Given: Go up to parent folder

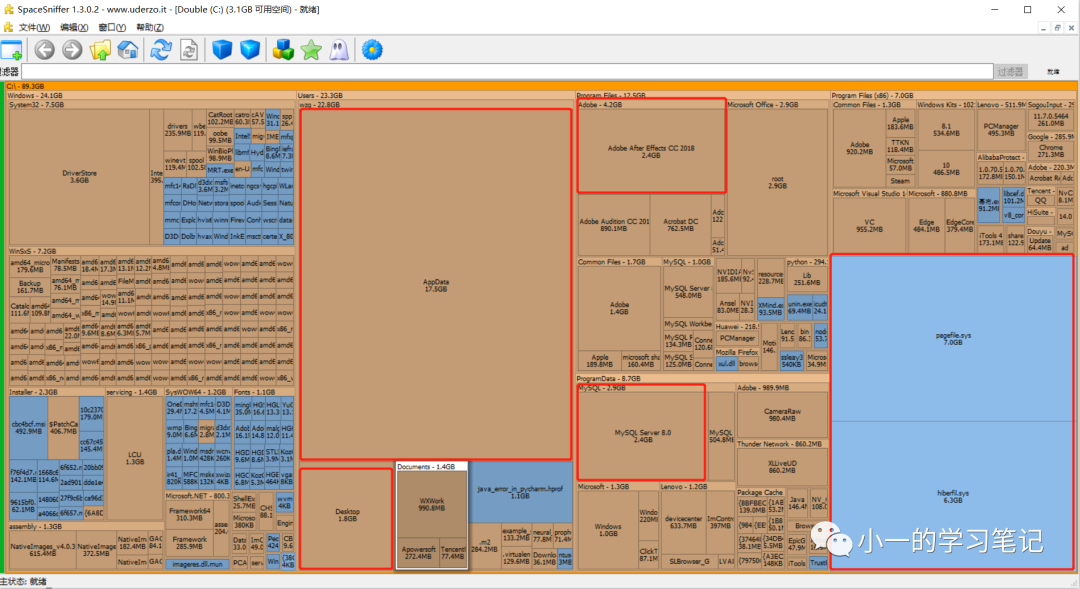Looking at the screenshot, I should [x=101, y=49].
